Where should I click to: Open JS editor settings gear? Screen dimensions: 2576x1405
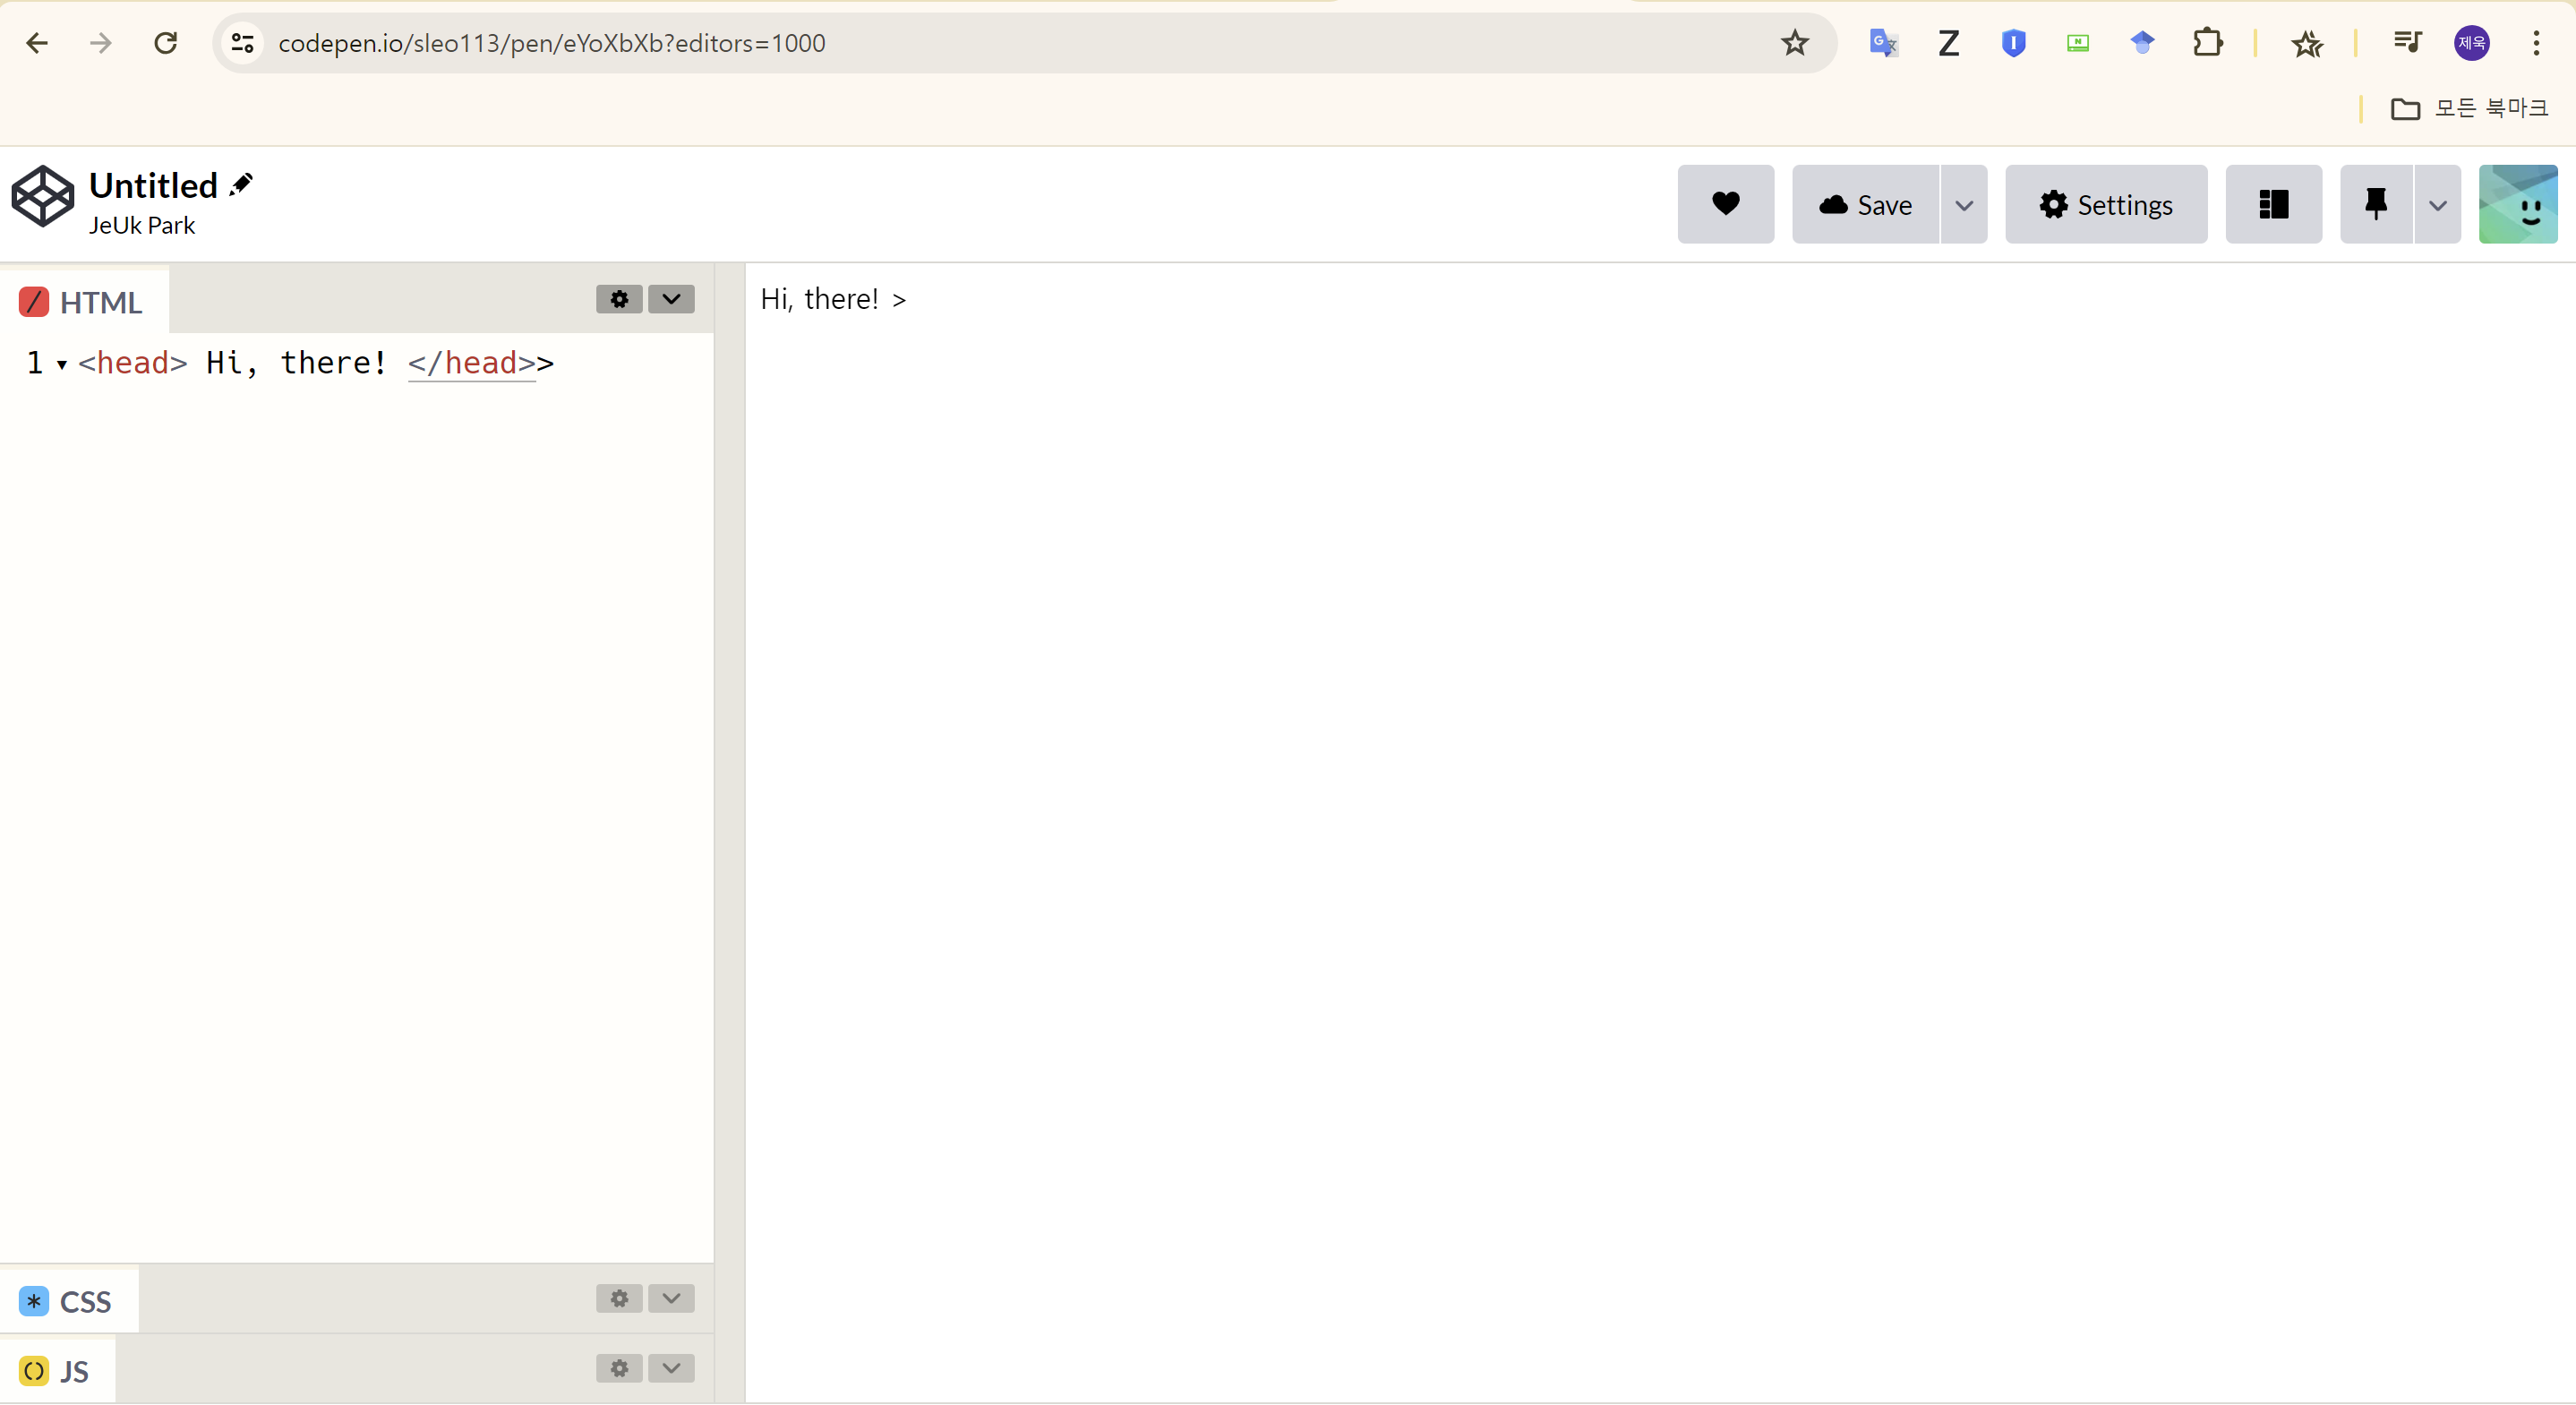pyautogui.click(x=619, y=1368)
